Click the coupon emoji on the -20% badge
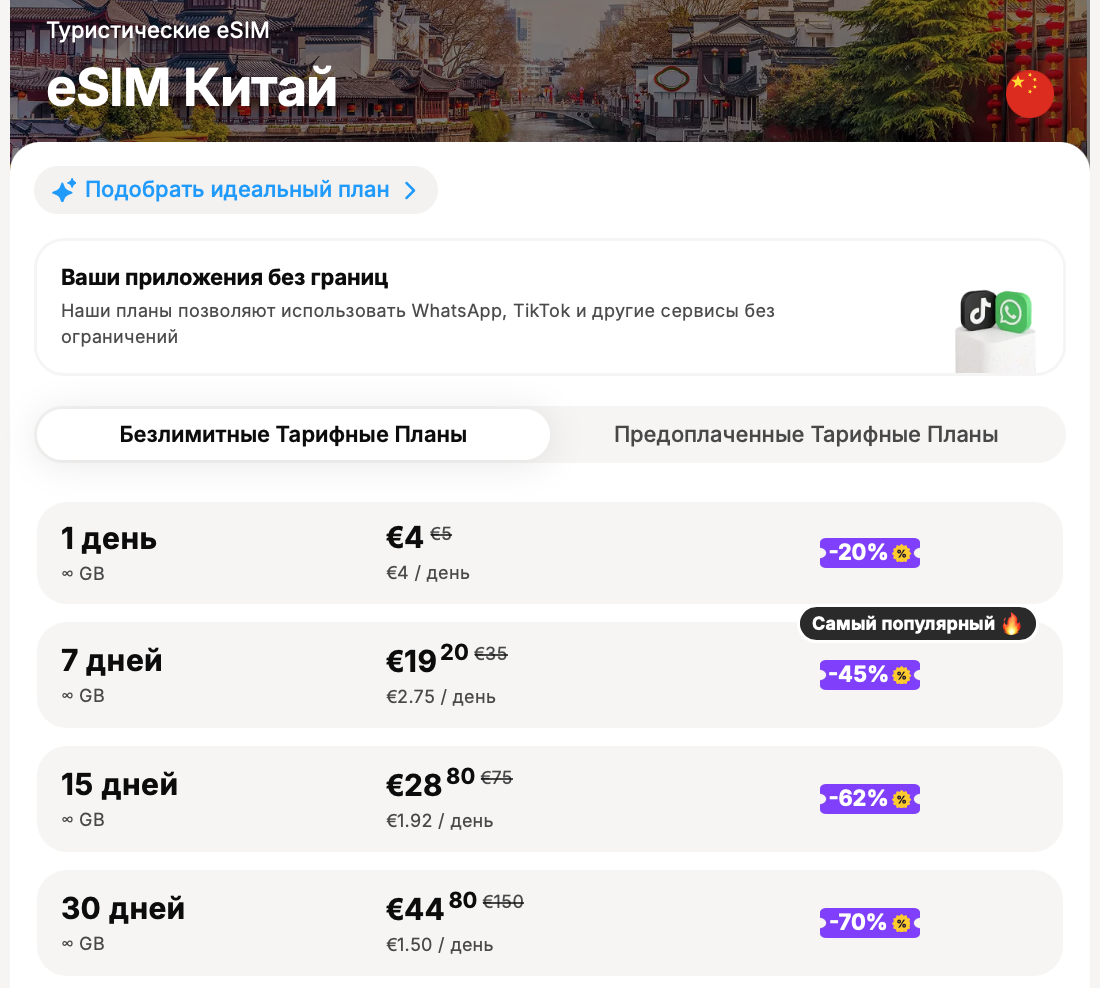Screen dimensions: 1100x988 901,552
